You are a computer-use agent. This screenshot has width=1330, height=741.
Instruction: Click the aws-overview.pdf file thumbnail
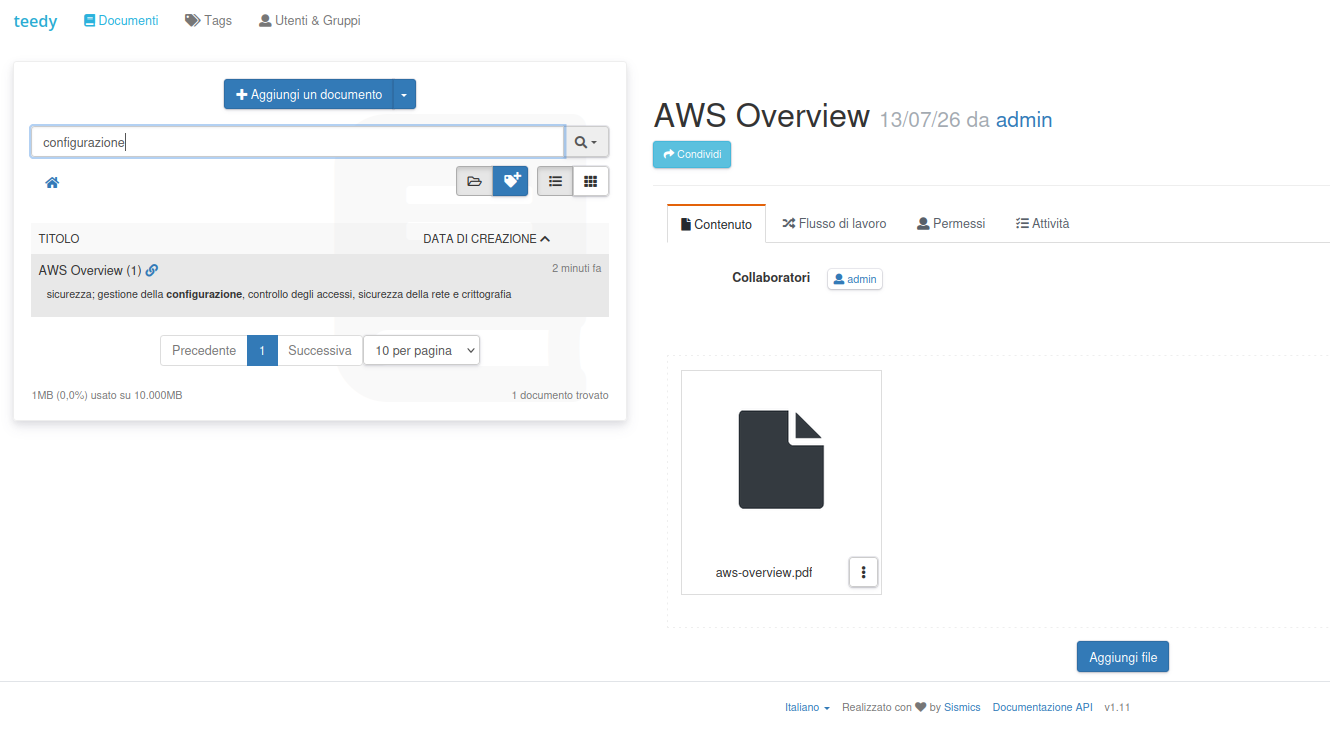pos(781,460)
